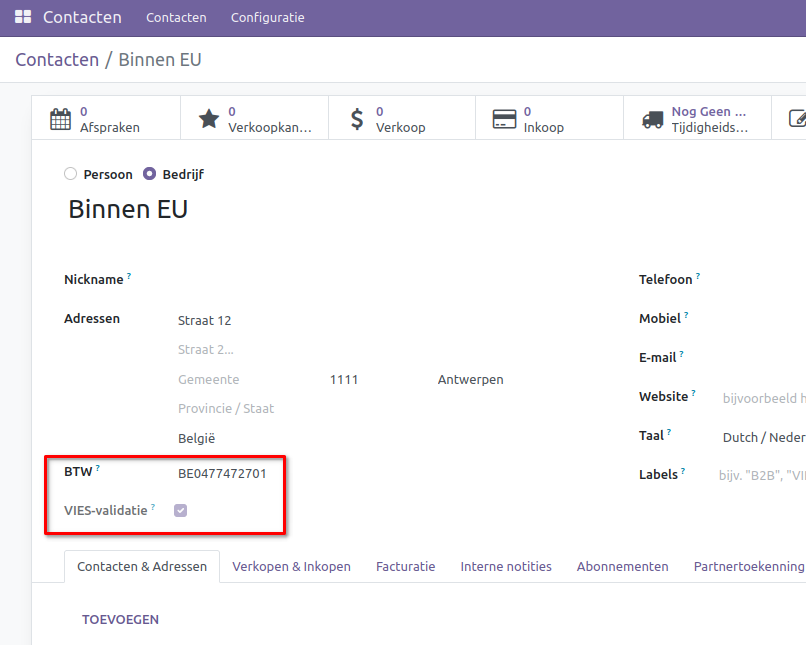Click the calendar icon for Afspraken

[61, 119]
